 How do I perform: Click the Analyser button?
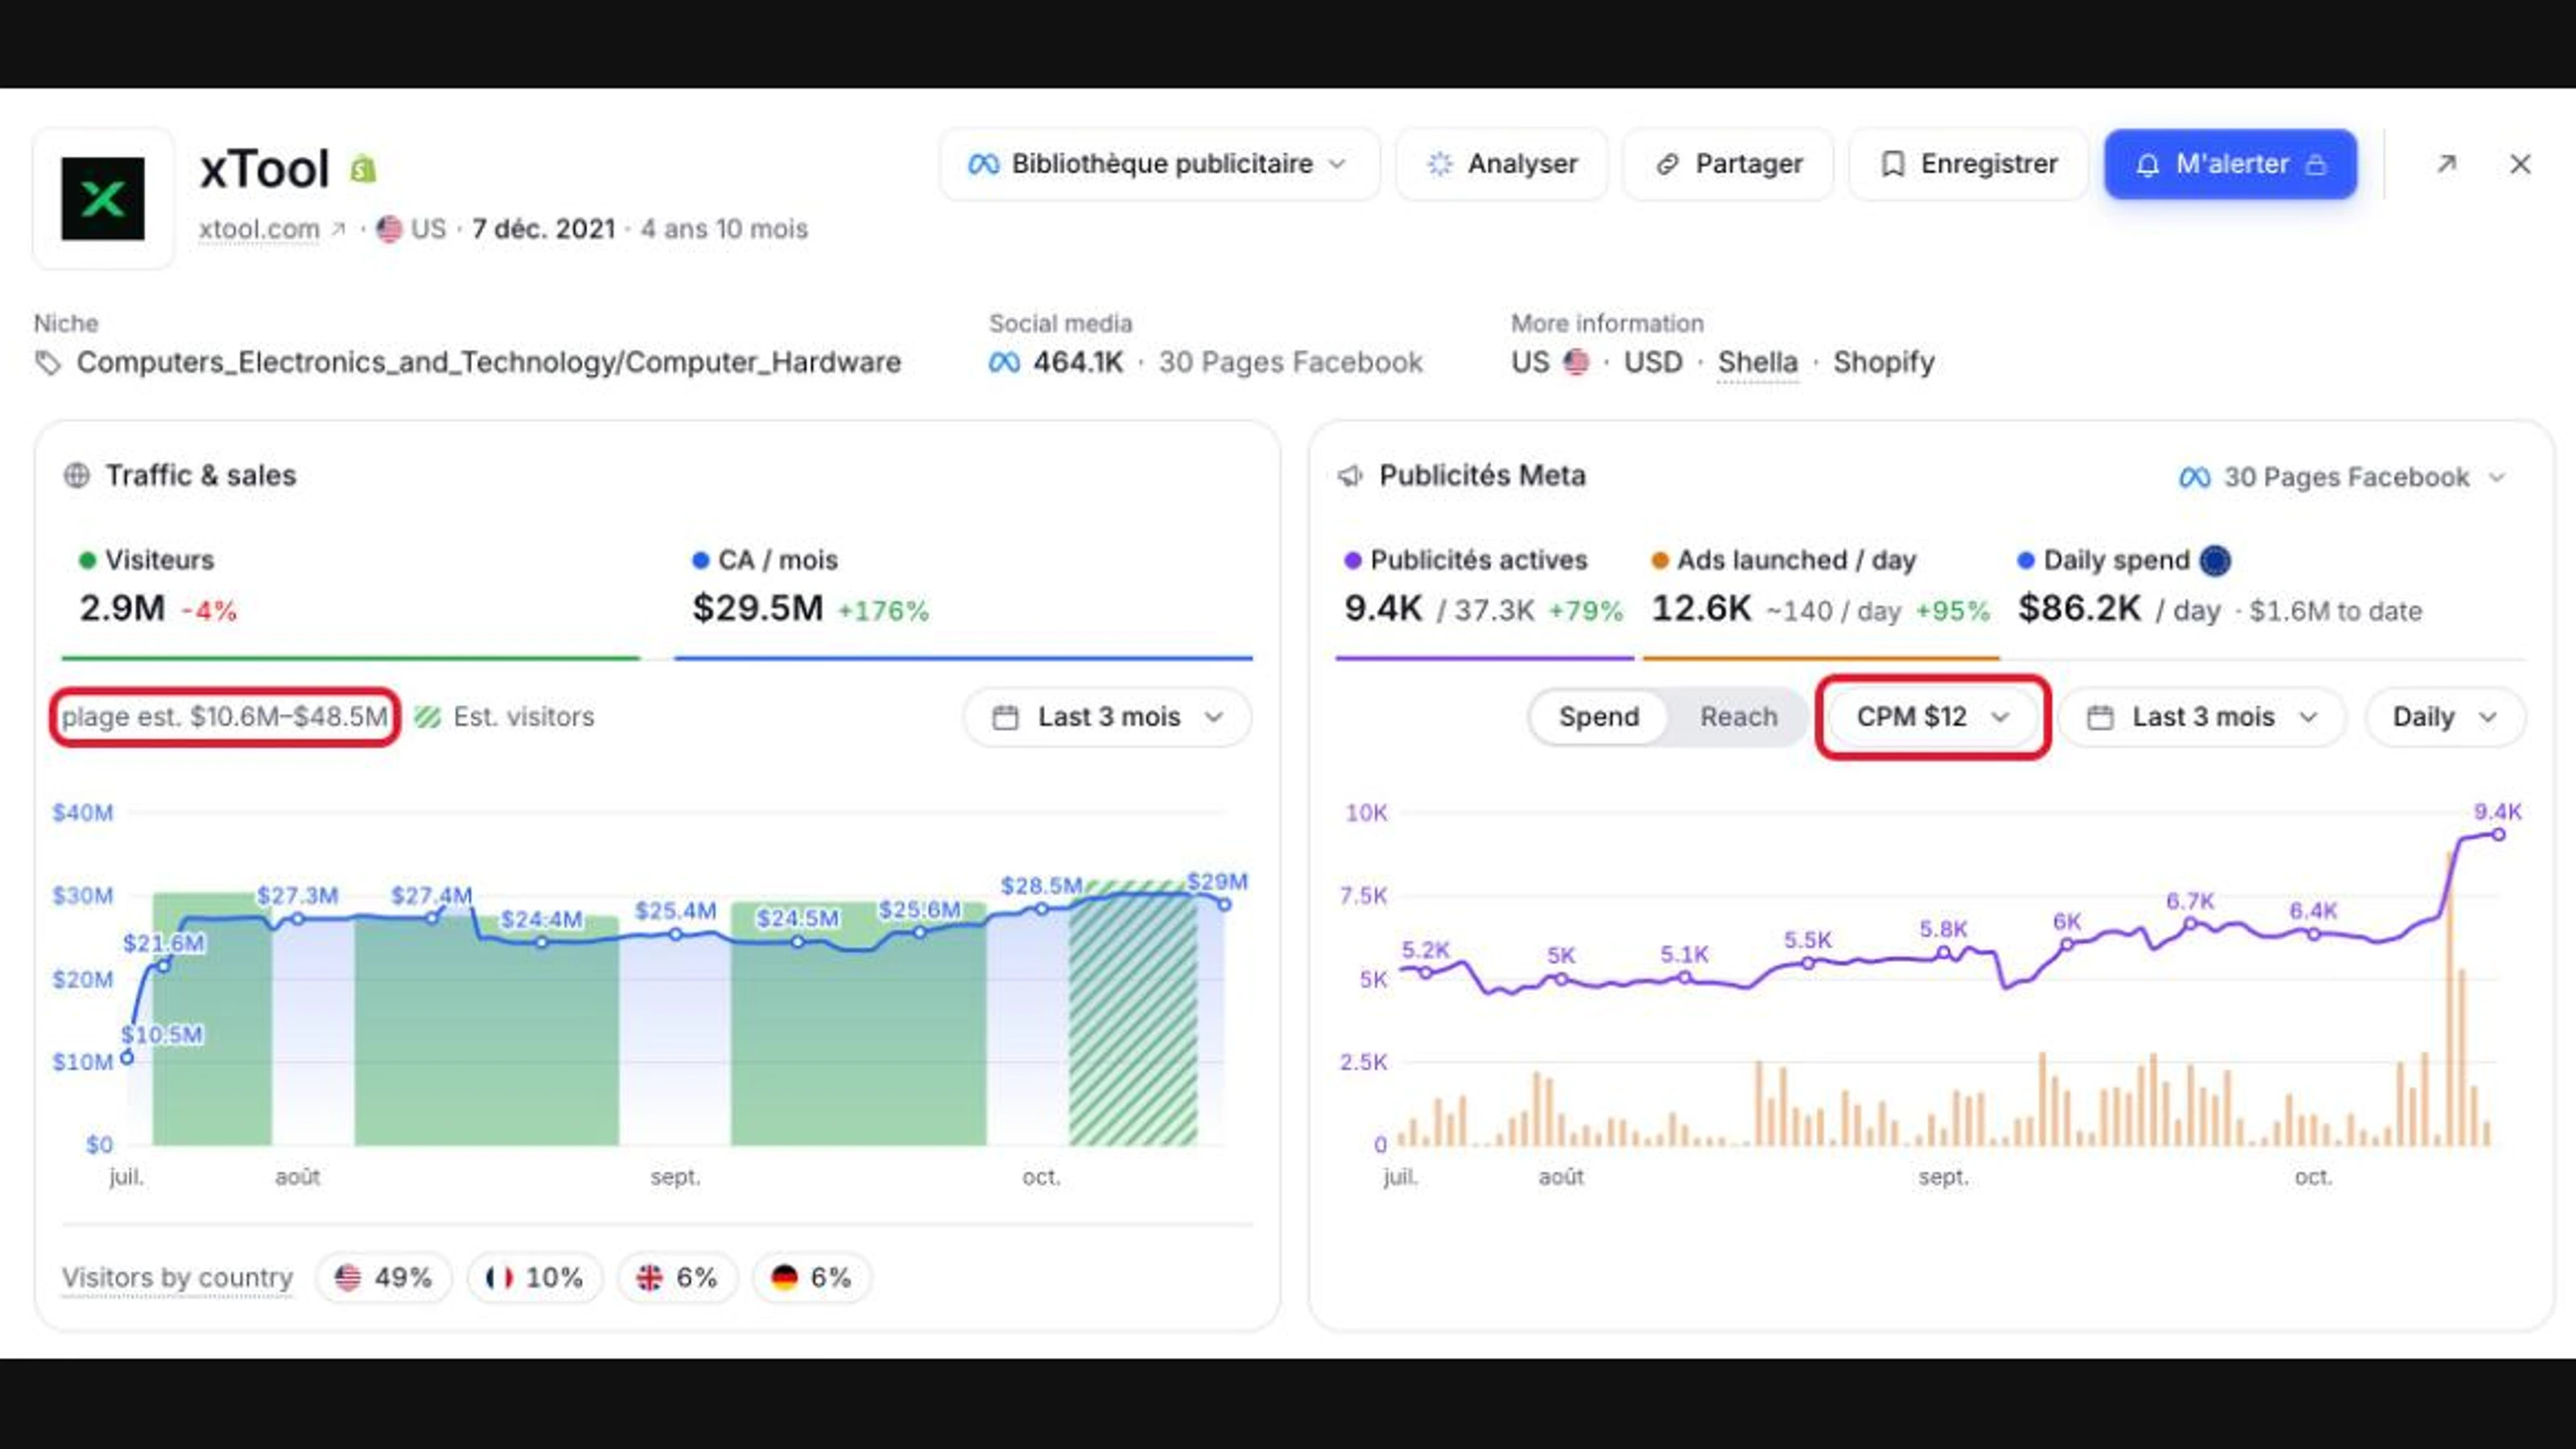click(x=1502, y=164)
